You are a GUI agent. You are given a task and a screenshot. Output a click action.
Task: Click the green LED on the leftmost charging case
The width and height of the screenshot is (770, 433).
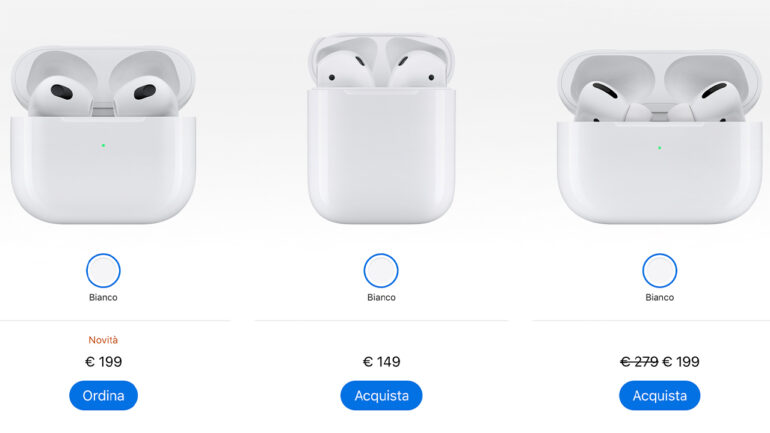(103, 145)
